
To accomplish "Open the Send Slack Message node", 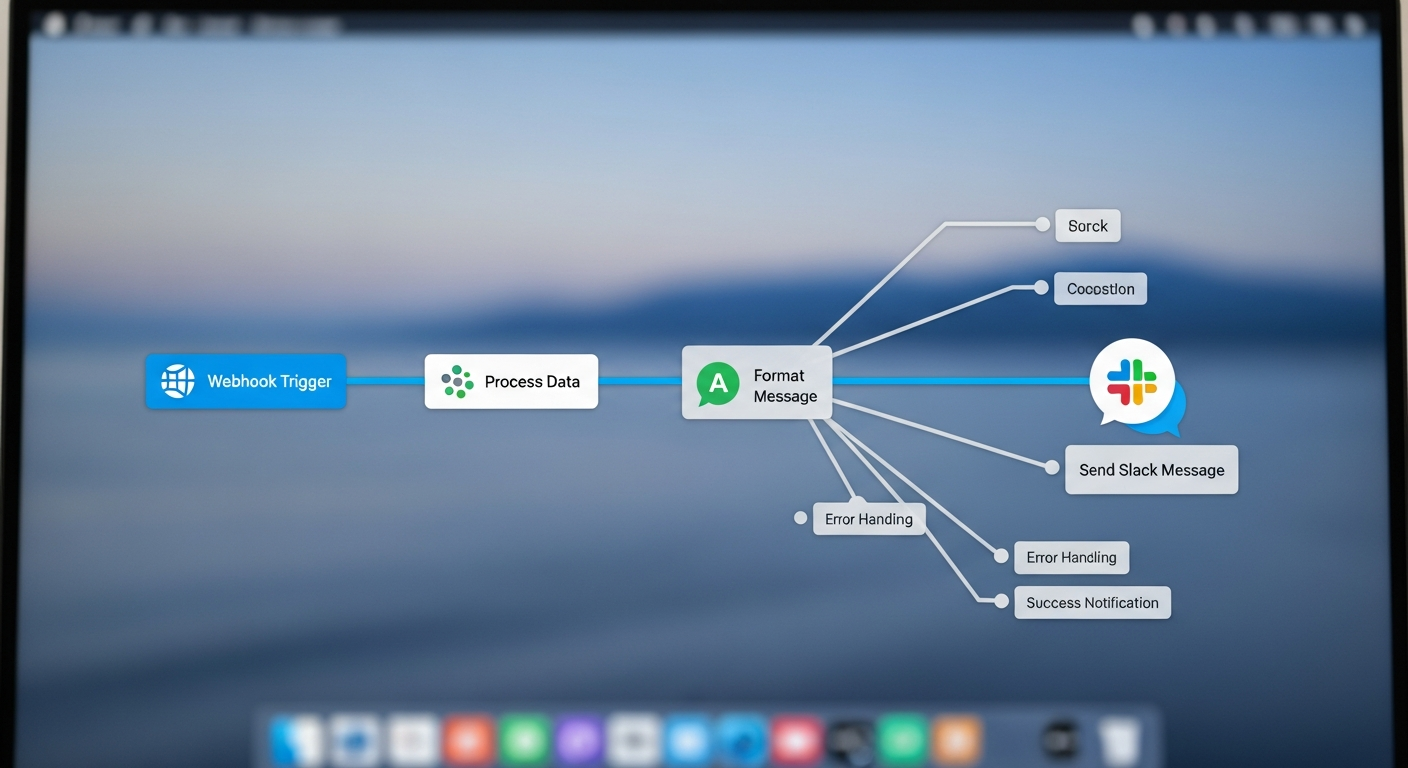I will click(1151, 470).
